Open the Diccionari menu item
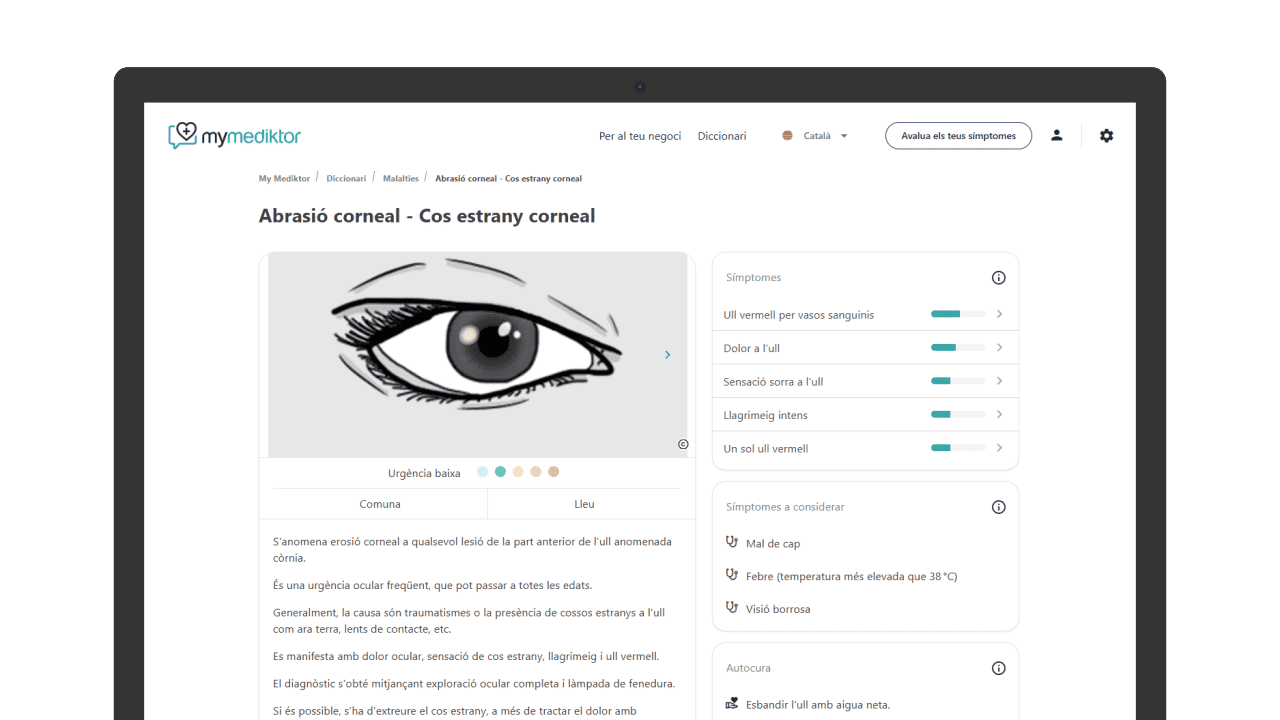The width and height of the screenshot is (1280, 720). (x=722, y=136)
